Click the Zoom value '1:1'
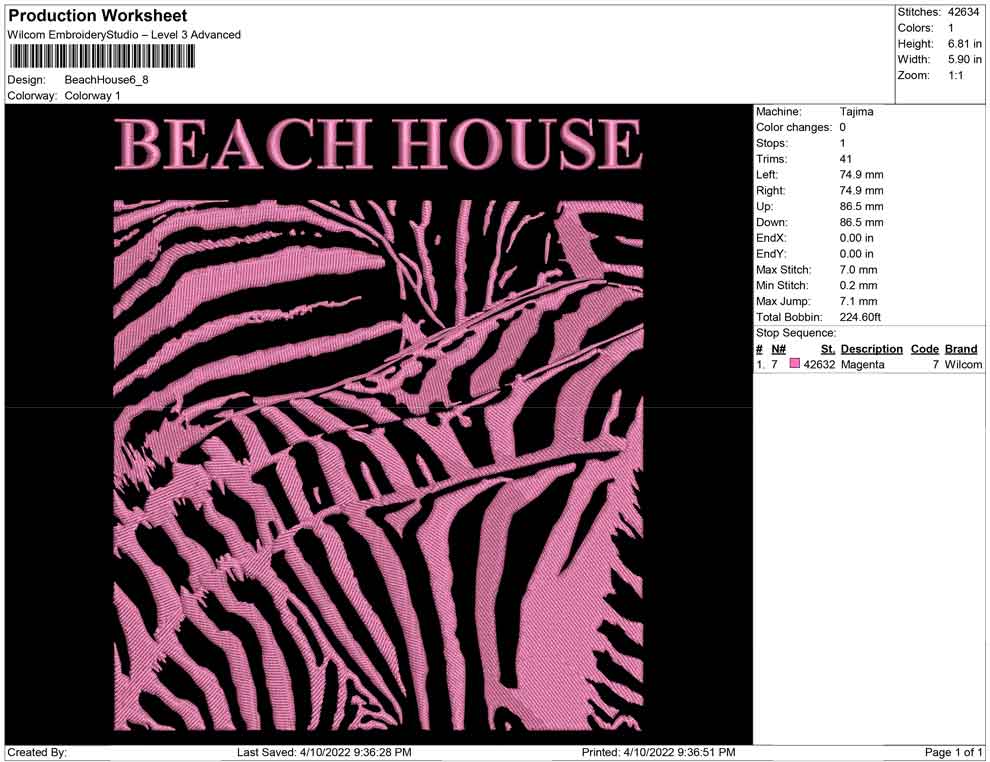 [955, 75]
